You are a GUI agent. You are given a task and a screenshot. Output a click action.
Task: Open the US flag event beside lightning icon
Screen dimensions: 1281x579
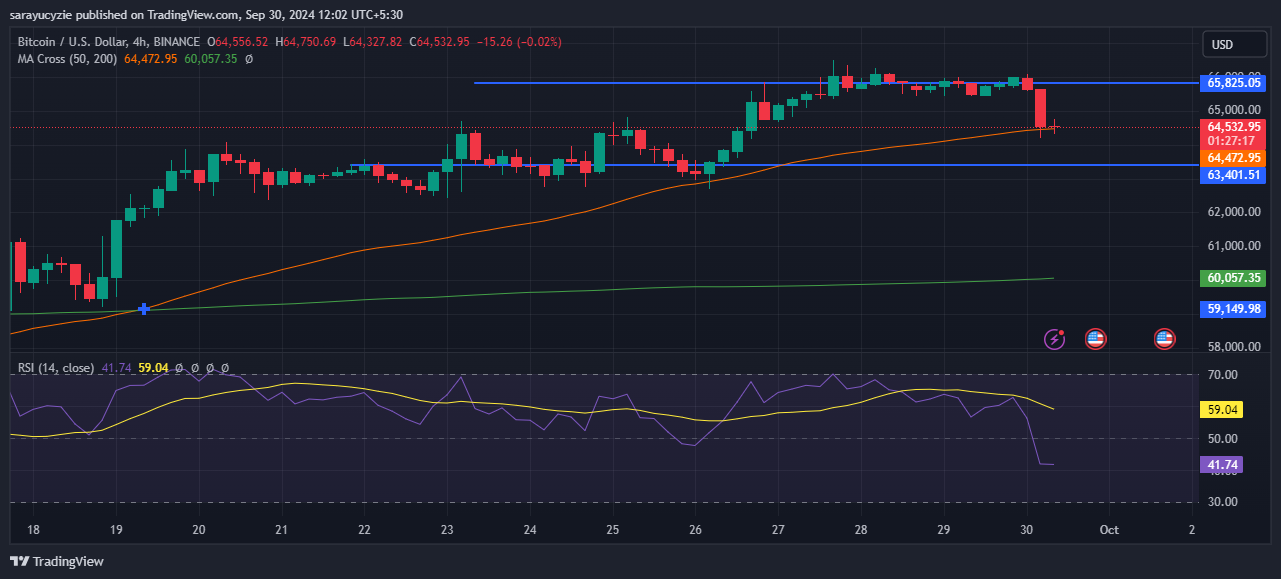pos(1095,339)
